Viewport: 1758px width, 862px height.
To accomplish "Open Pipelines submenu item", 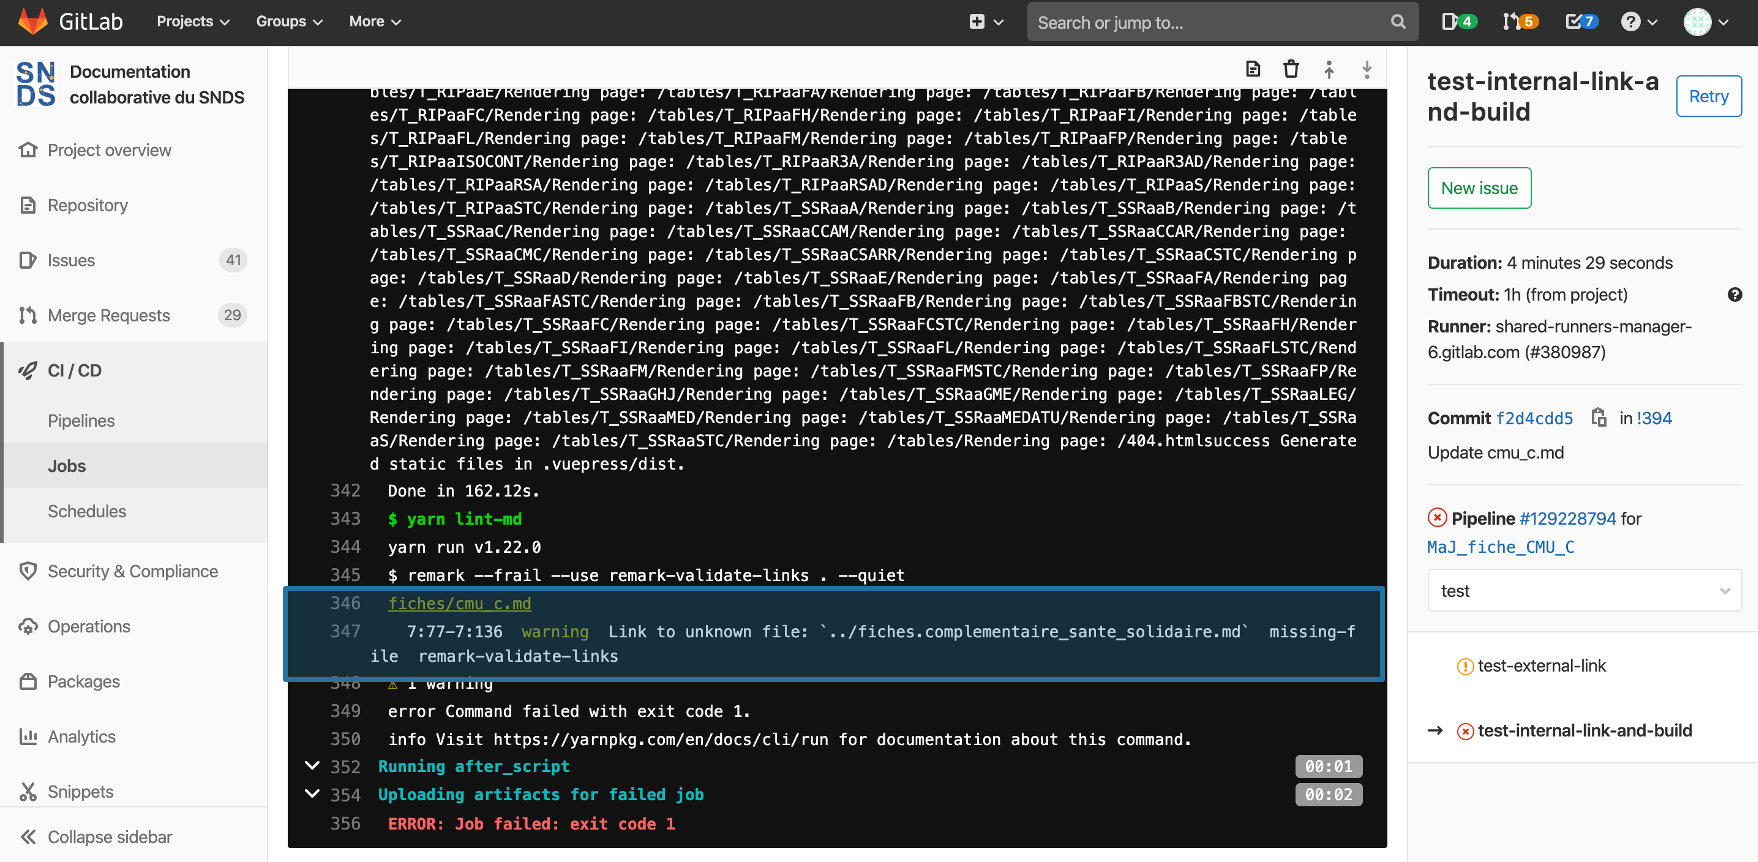I will click(81, 421).
